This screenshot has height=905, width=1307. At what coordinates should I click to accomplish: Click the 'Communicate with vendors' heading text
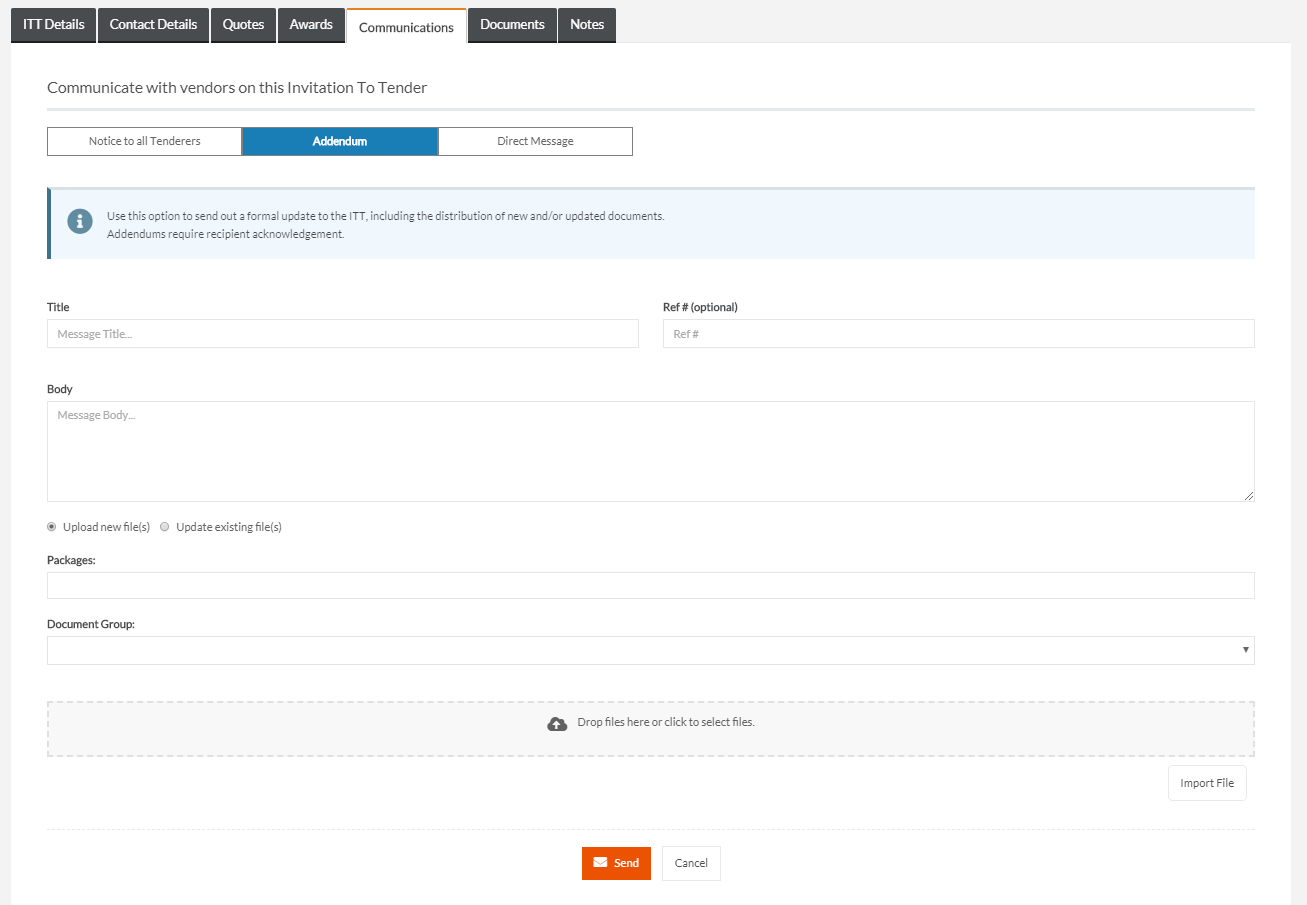237,88
